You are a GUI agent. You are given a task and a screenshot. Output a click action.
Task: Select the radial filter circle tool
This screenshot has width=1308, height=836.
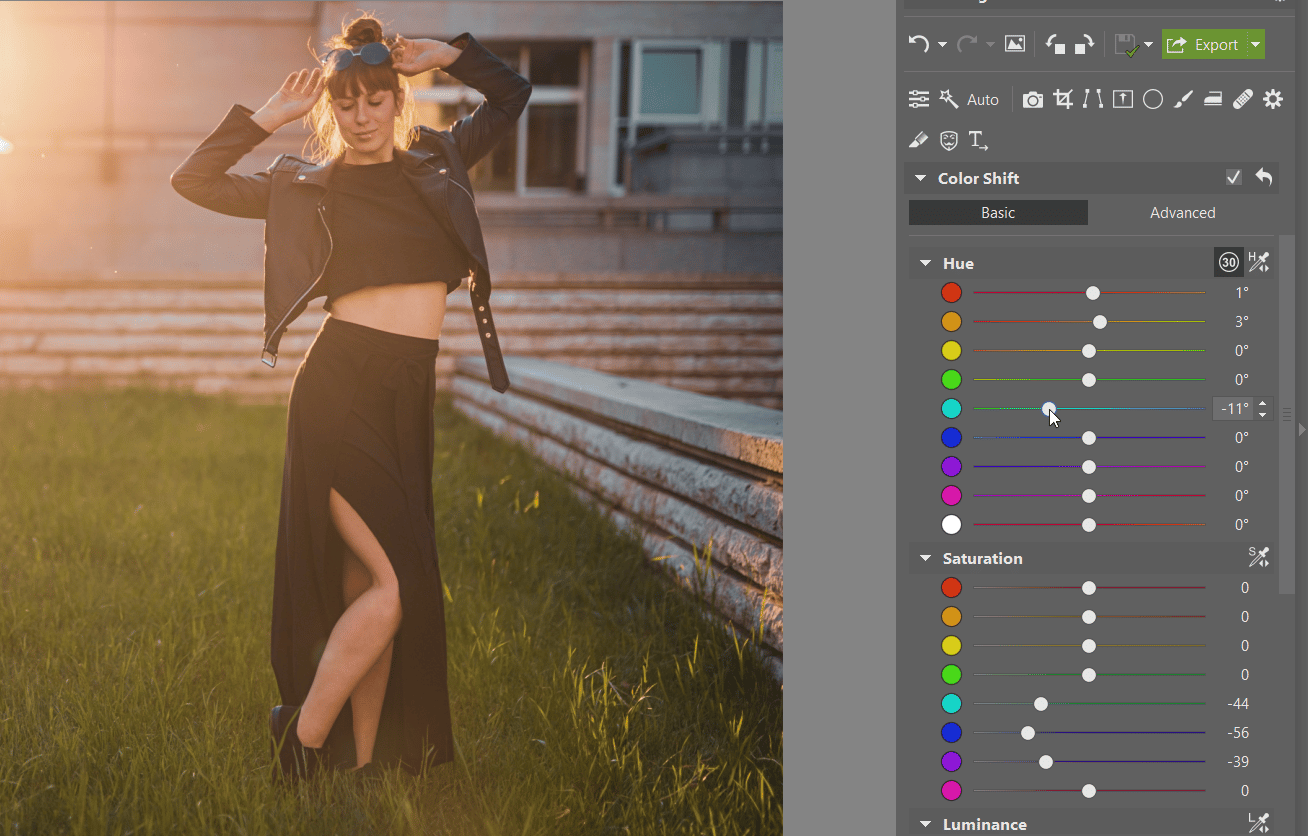click(1153, 99)
